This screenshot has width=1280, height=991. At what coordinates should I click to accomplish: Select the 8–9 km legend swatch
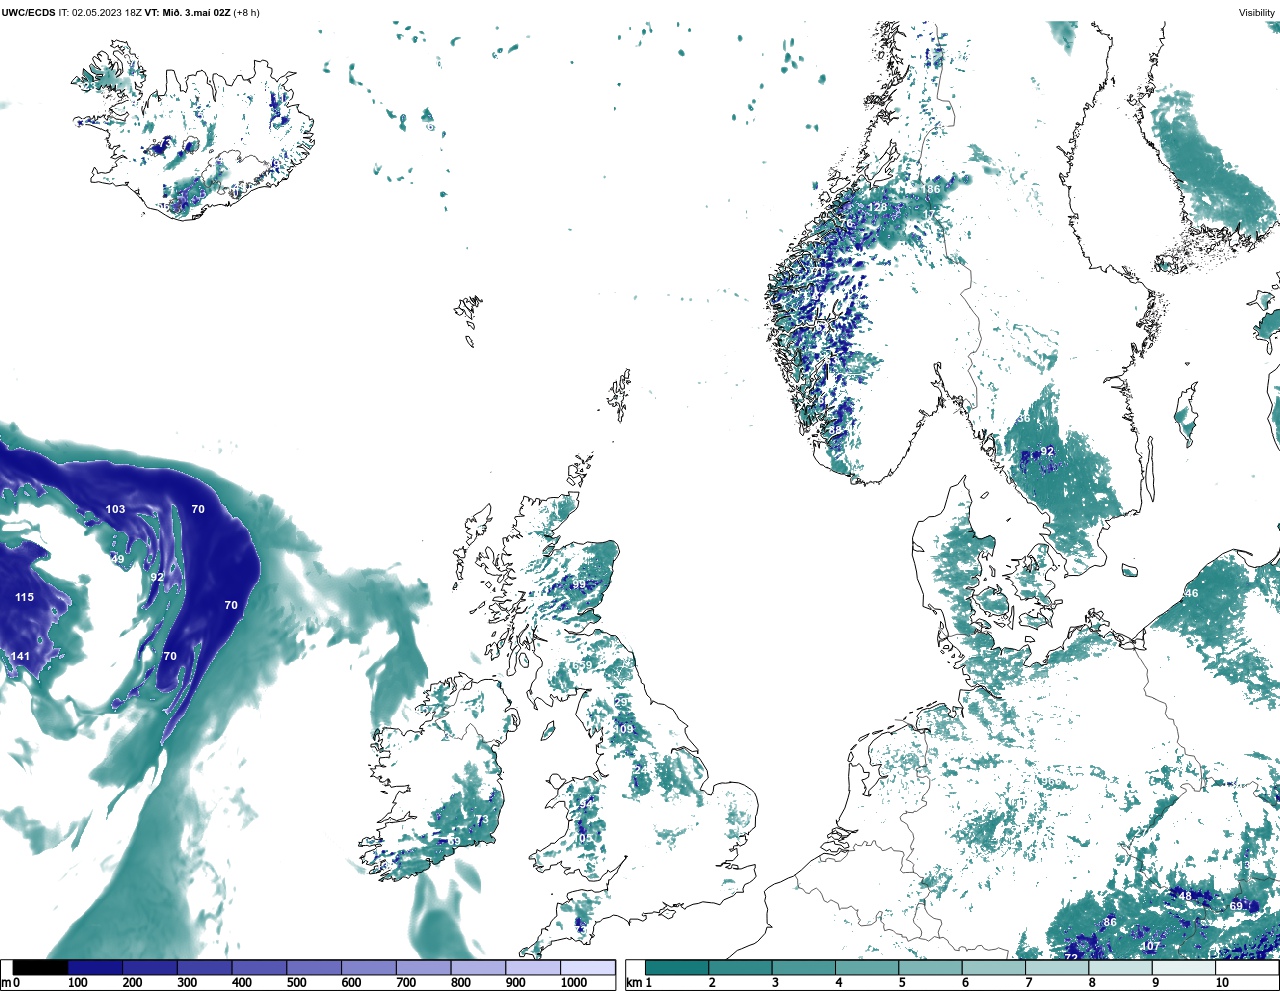coord(1120,968)
